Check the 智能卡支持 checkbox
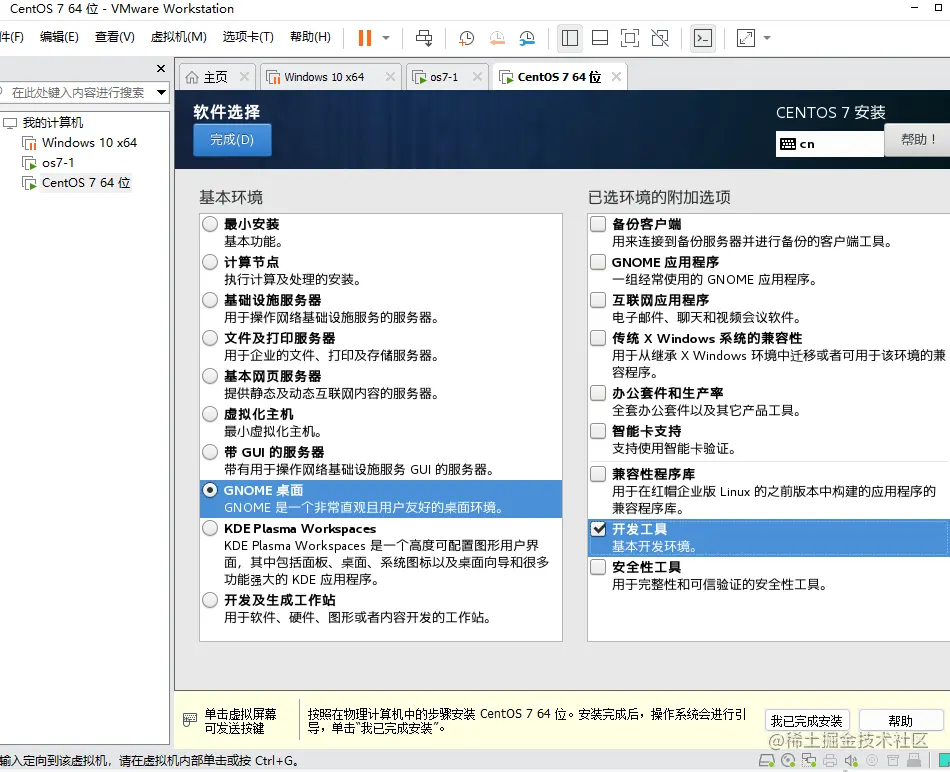Screen dimensions: 950x772 coord(598,431)
